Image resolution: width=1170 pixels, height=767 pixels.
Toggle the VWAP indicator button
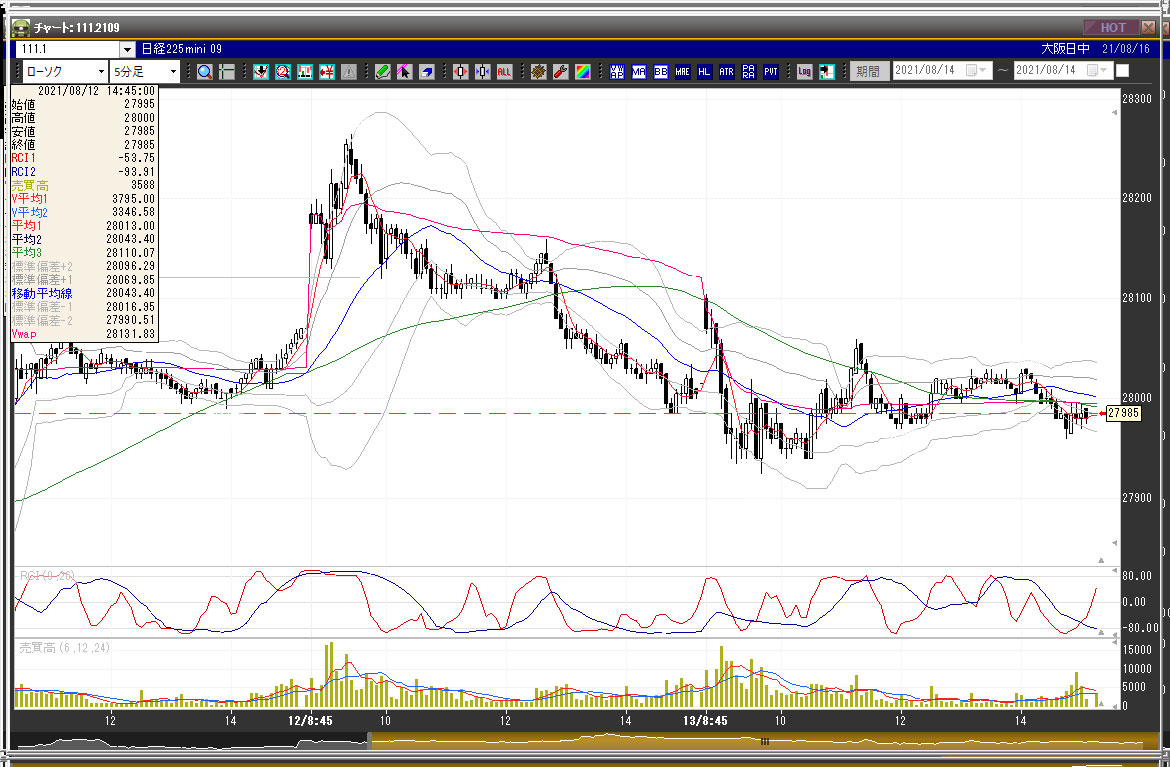coord(617,71)
